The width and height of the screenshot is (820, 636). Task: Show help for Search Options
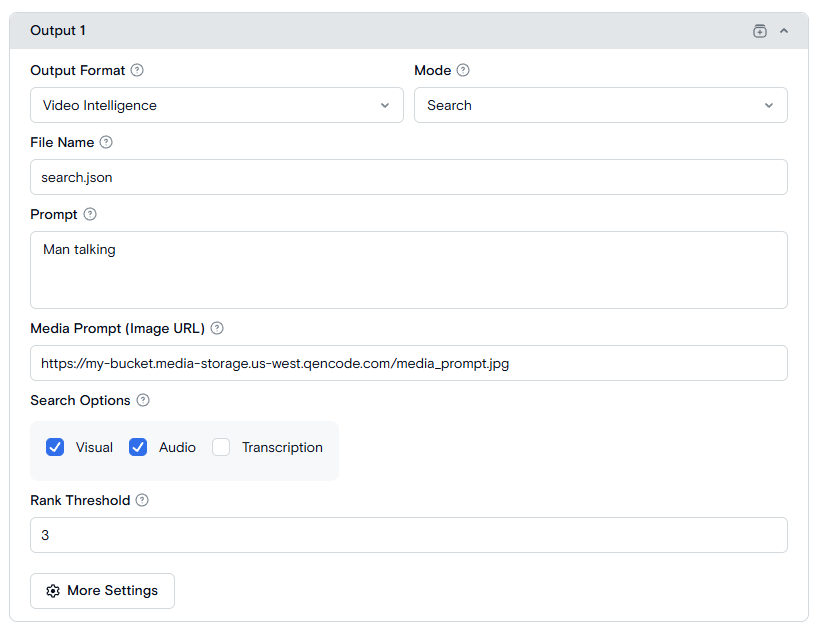143,401
